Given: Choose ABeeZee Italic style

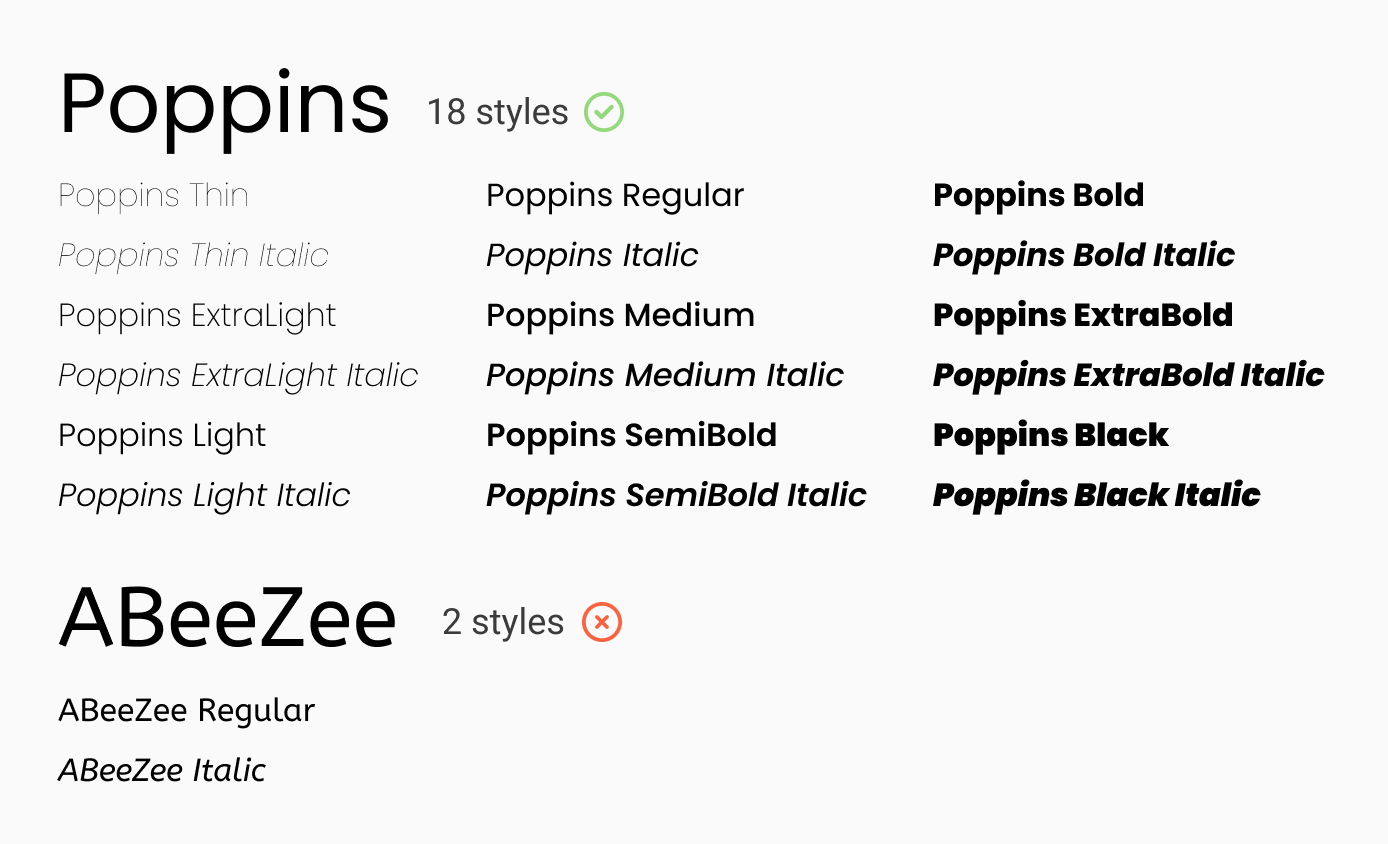Looking at the screenshot, I should pos(163,771).
